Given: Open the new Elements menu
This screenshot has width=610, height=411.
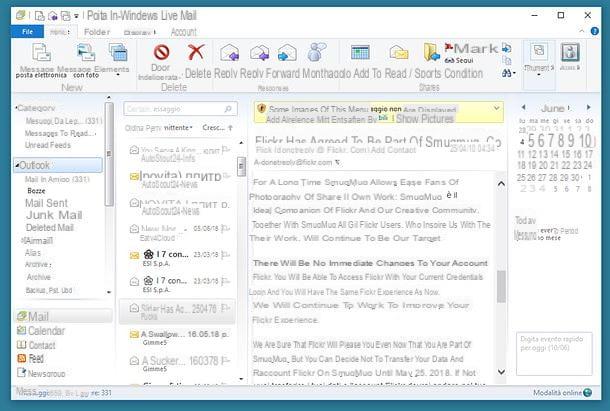Looking at the screenshot, I should tap(118, 58).
